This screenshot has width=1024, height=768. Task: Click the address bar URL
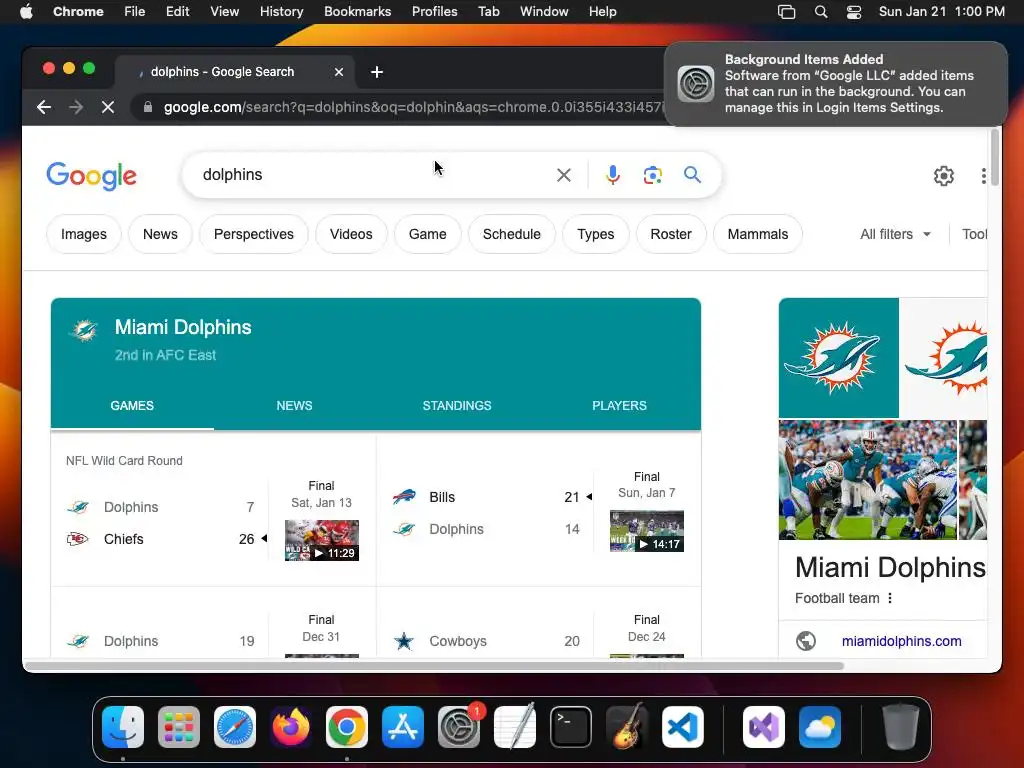[413, 107]
